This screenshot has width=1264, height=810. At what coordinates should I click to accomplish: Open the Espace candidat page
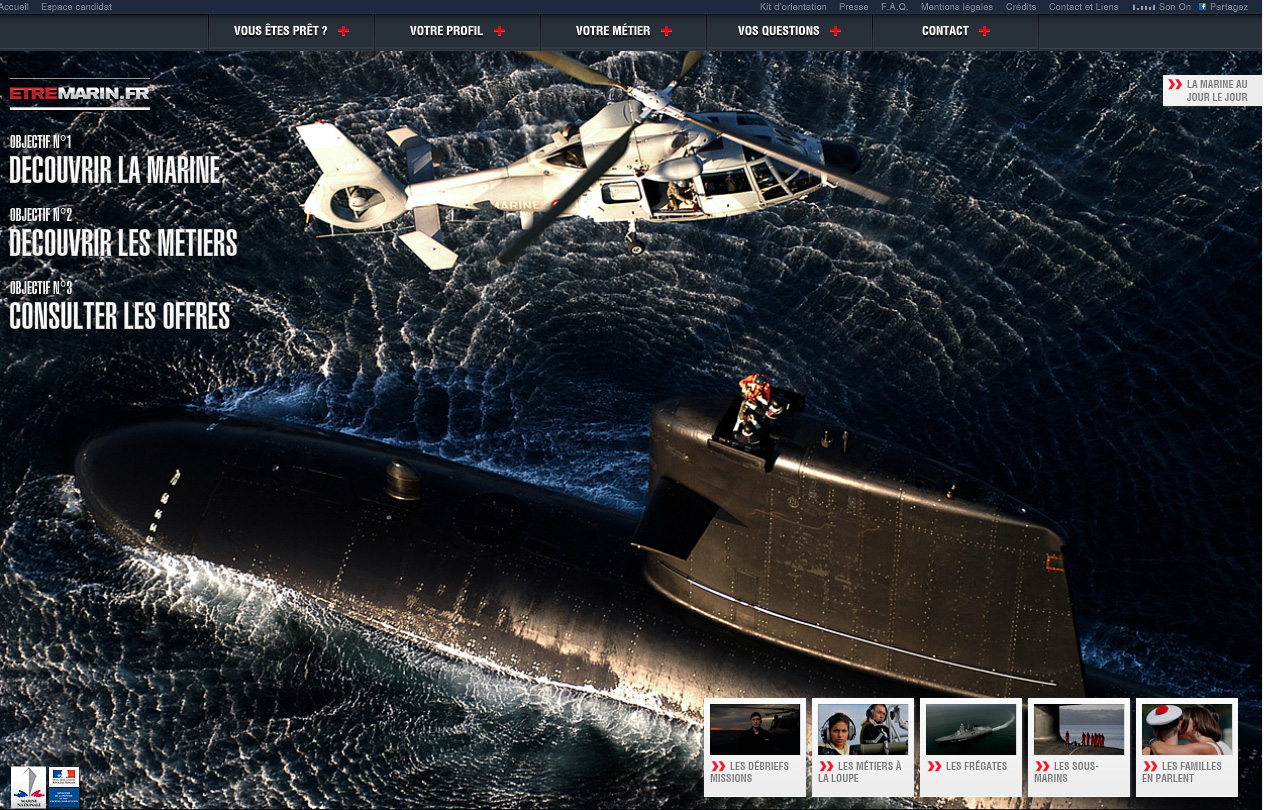pyautogui.click(x=76, y=7)
